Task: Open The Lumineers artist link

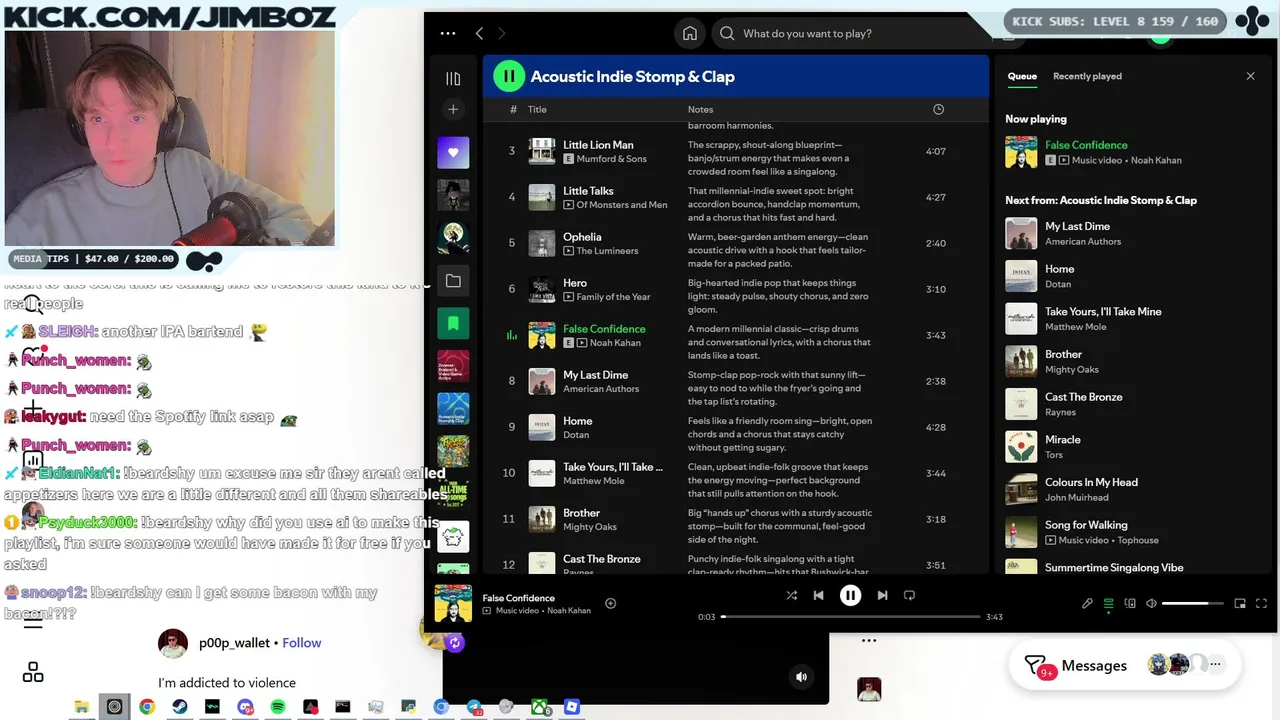Action: coord(607,251)
